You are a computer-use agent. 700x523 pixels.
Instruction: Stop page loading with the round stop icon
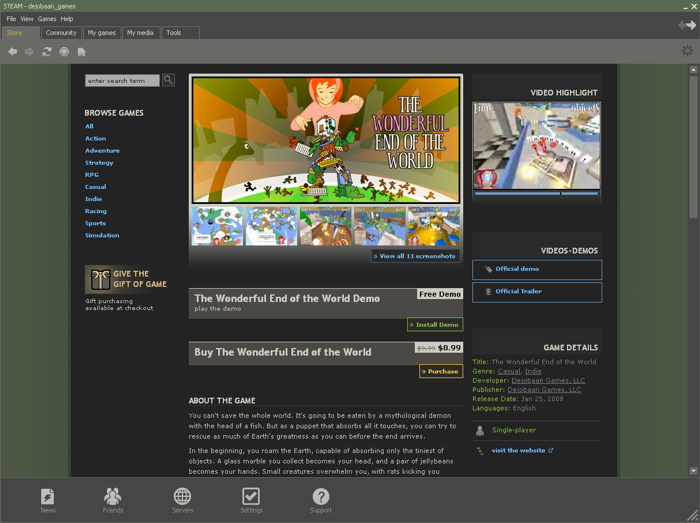pos(64,52)
